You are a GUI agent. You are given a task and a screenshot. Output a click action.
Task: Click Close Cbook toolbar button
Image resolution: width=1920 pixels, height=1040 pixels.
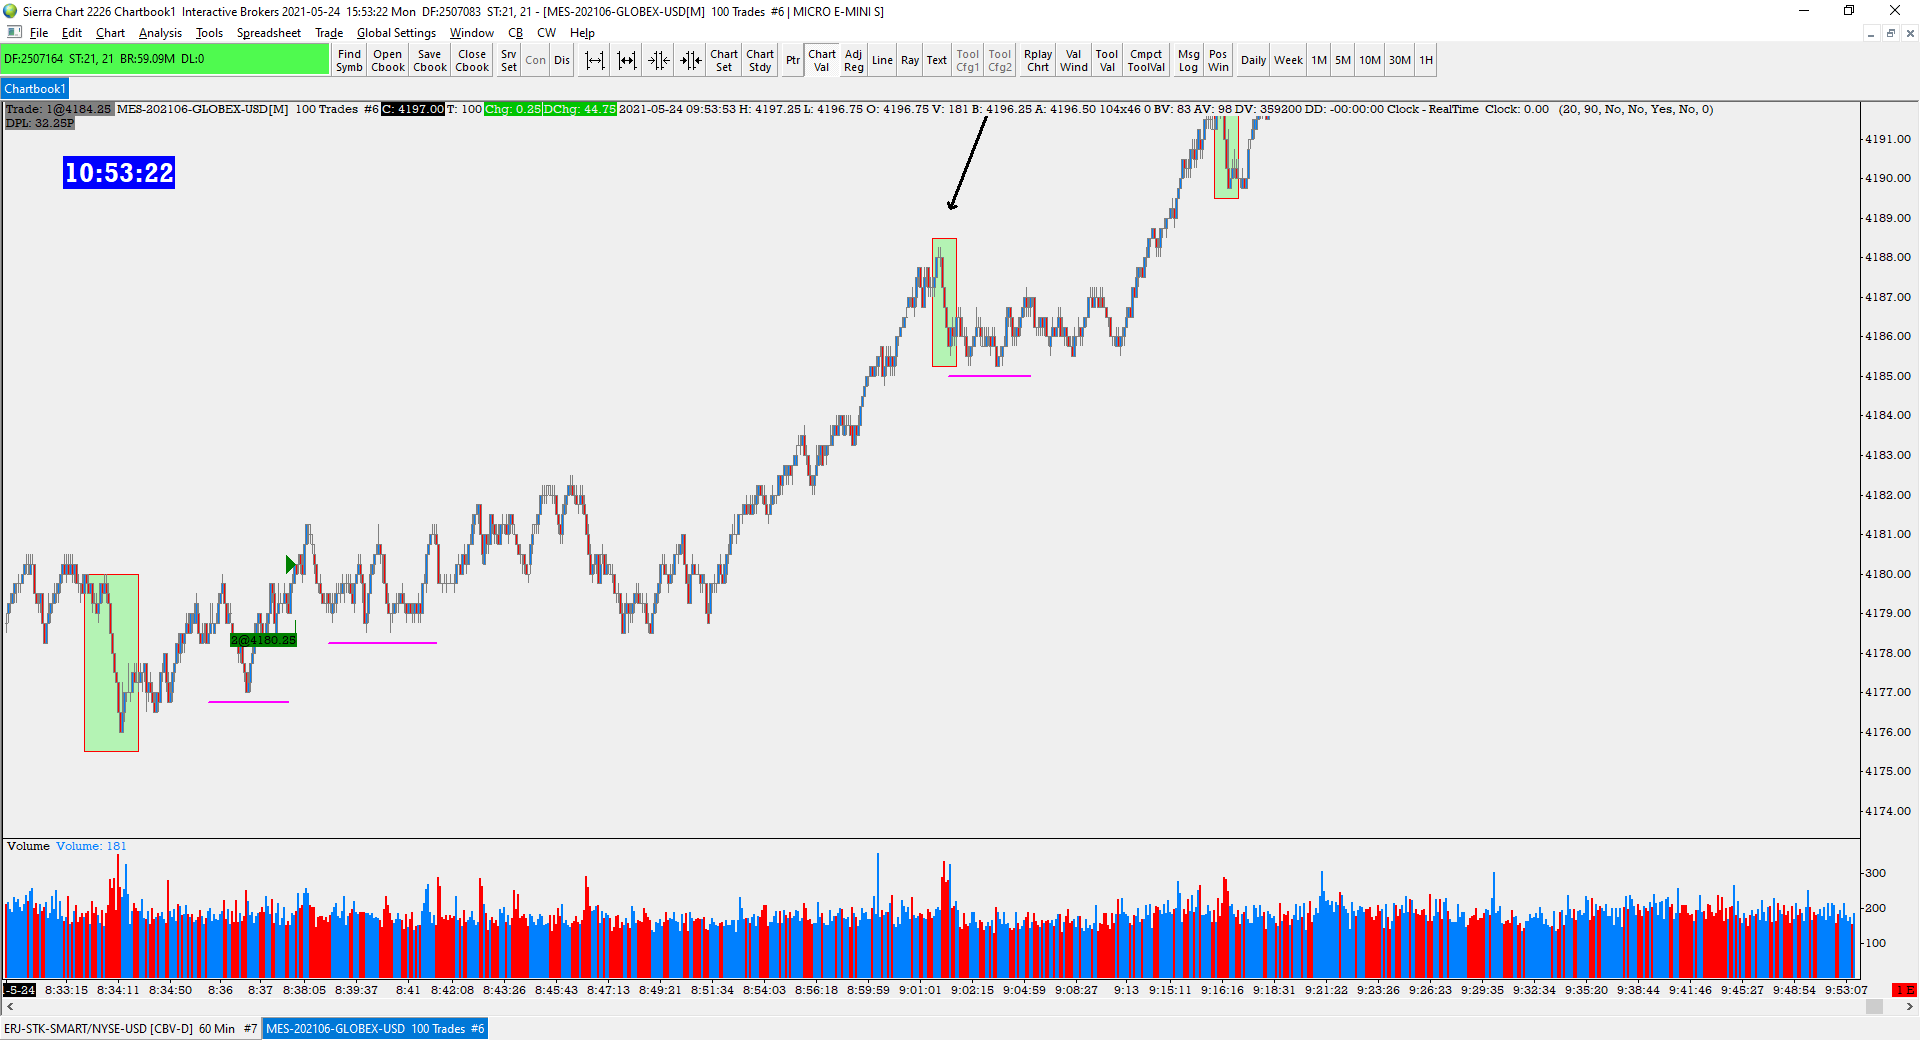pyautogui.click(x=472, y=60)
